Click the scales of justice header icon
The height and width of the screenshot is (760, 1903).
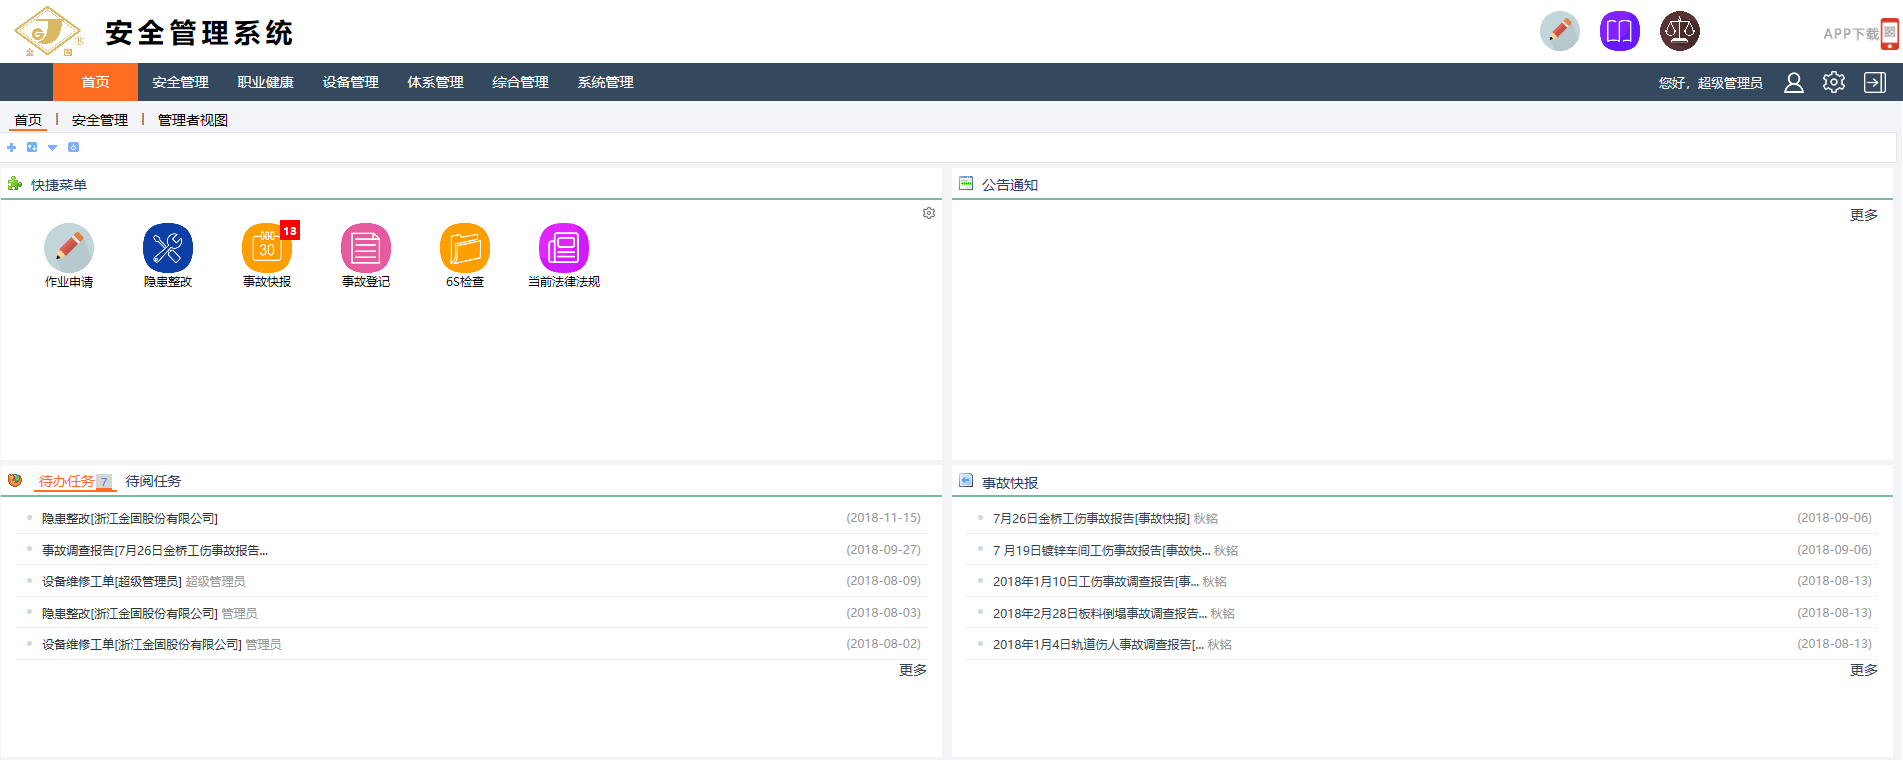point(1679,32)
